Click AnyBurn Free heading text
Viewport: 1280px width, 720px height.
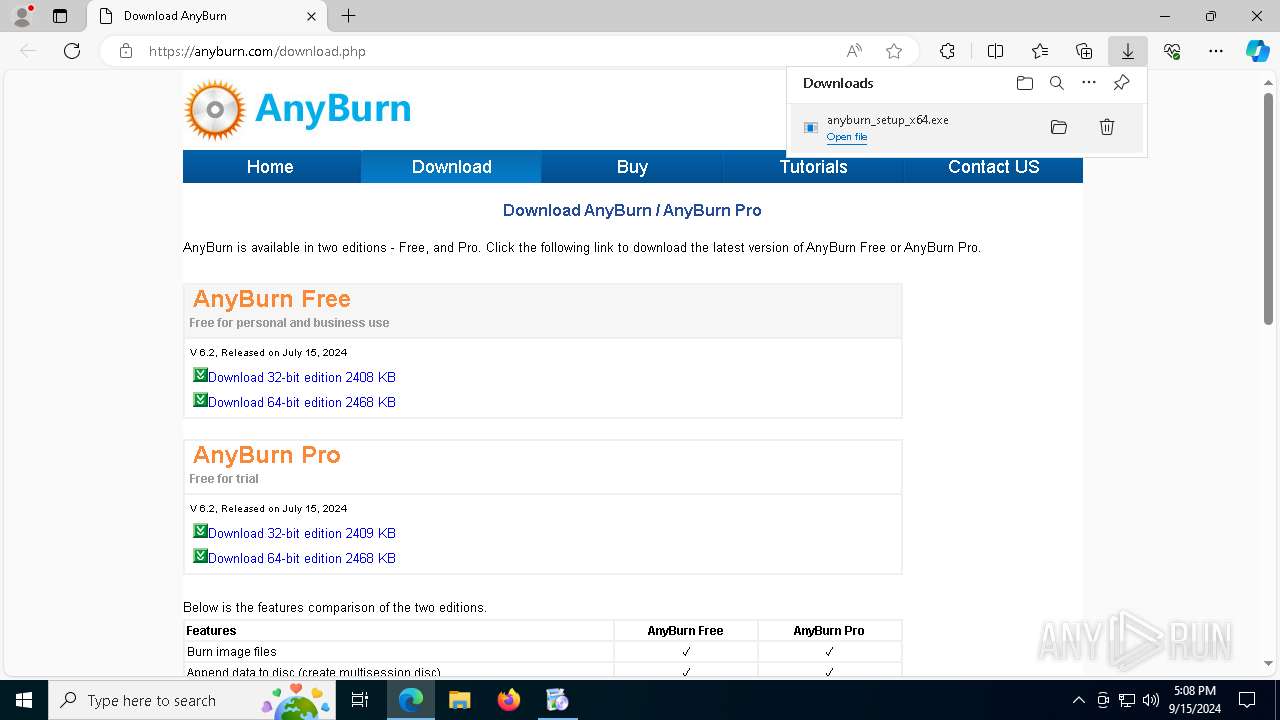pos(271,299)
